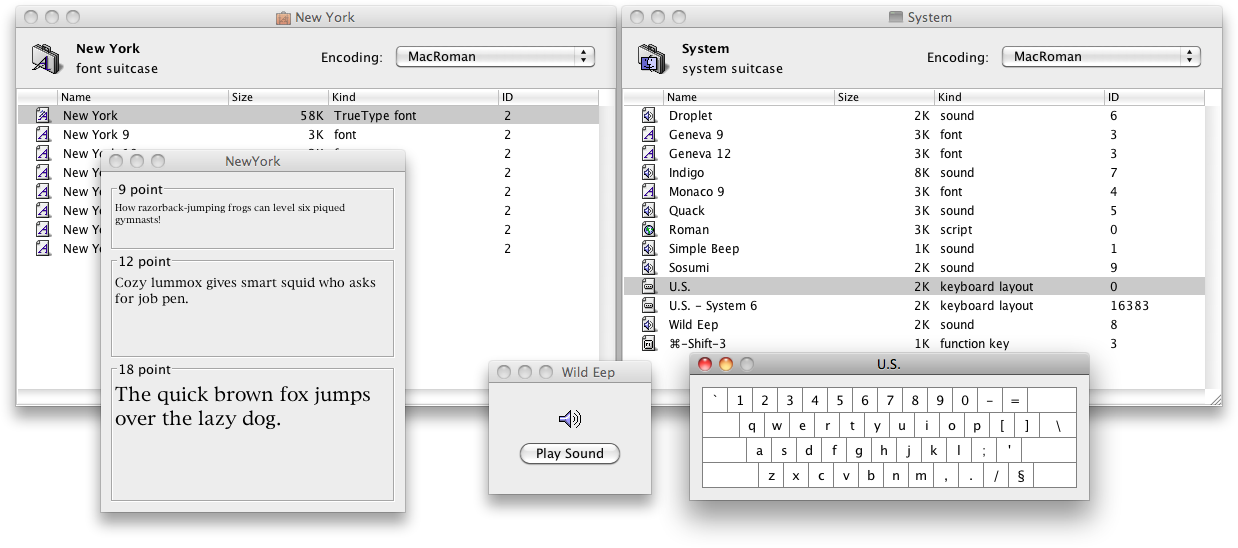This screenshot has width=1238, height=548.
Task: Select the 'New York 9' row name
Action: tap(96, 135)
